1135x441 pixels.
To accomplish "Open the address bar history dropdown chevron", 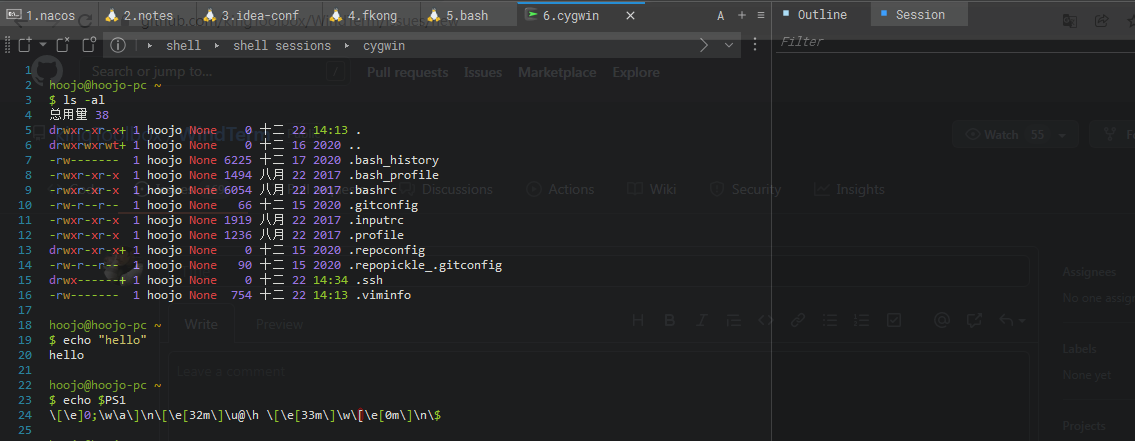I will (x=729, y=46).
